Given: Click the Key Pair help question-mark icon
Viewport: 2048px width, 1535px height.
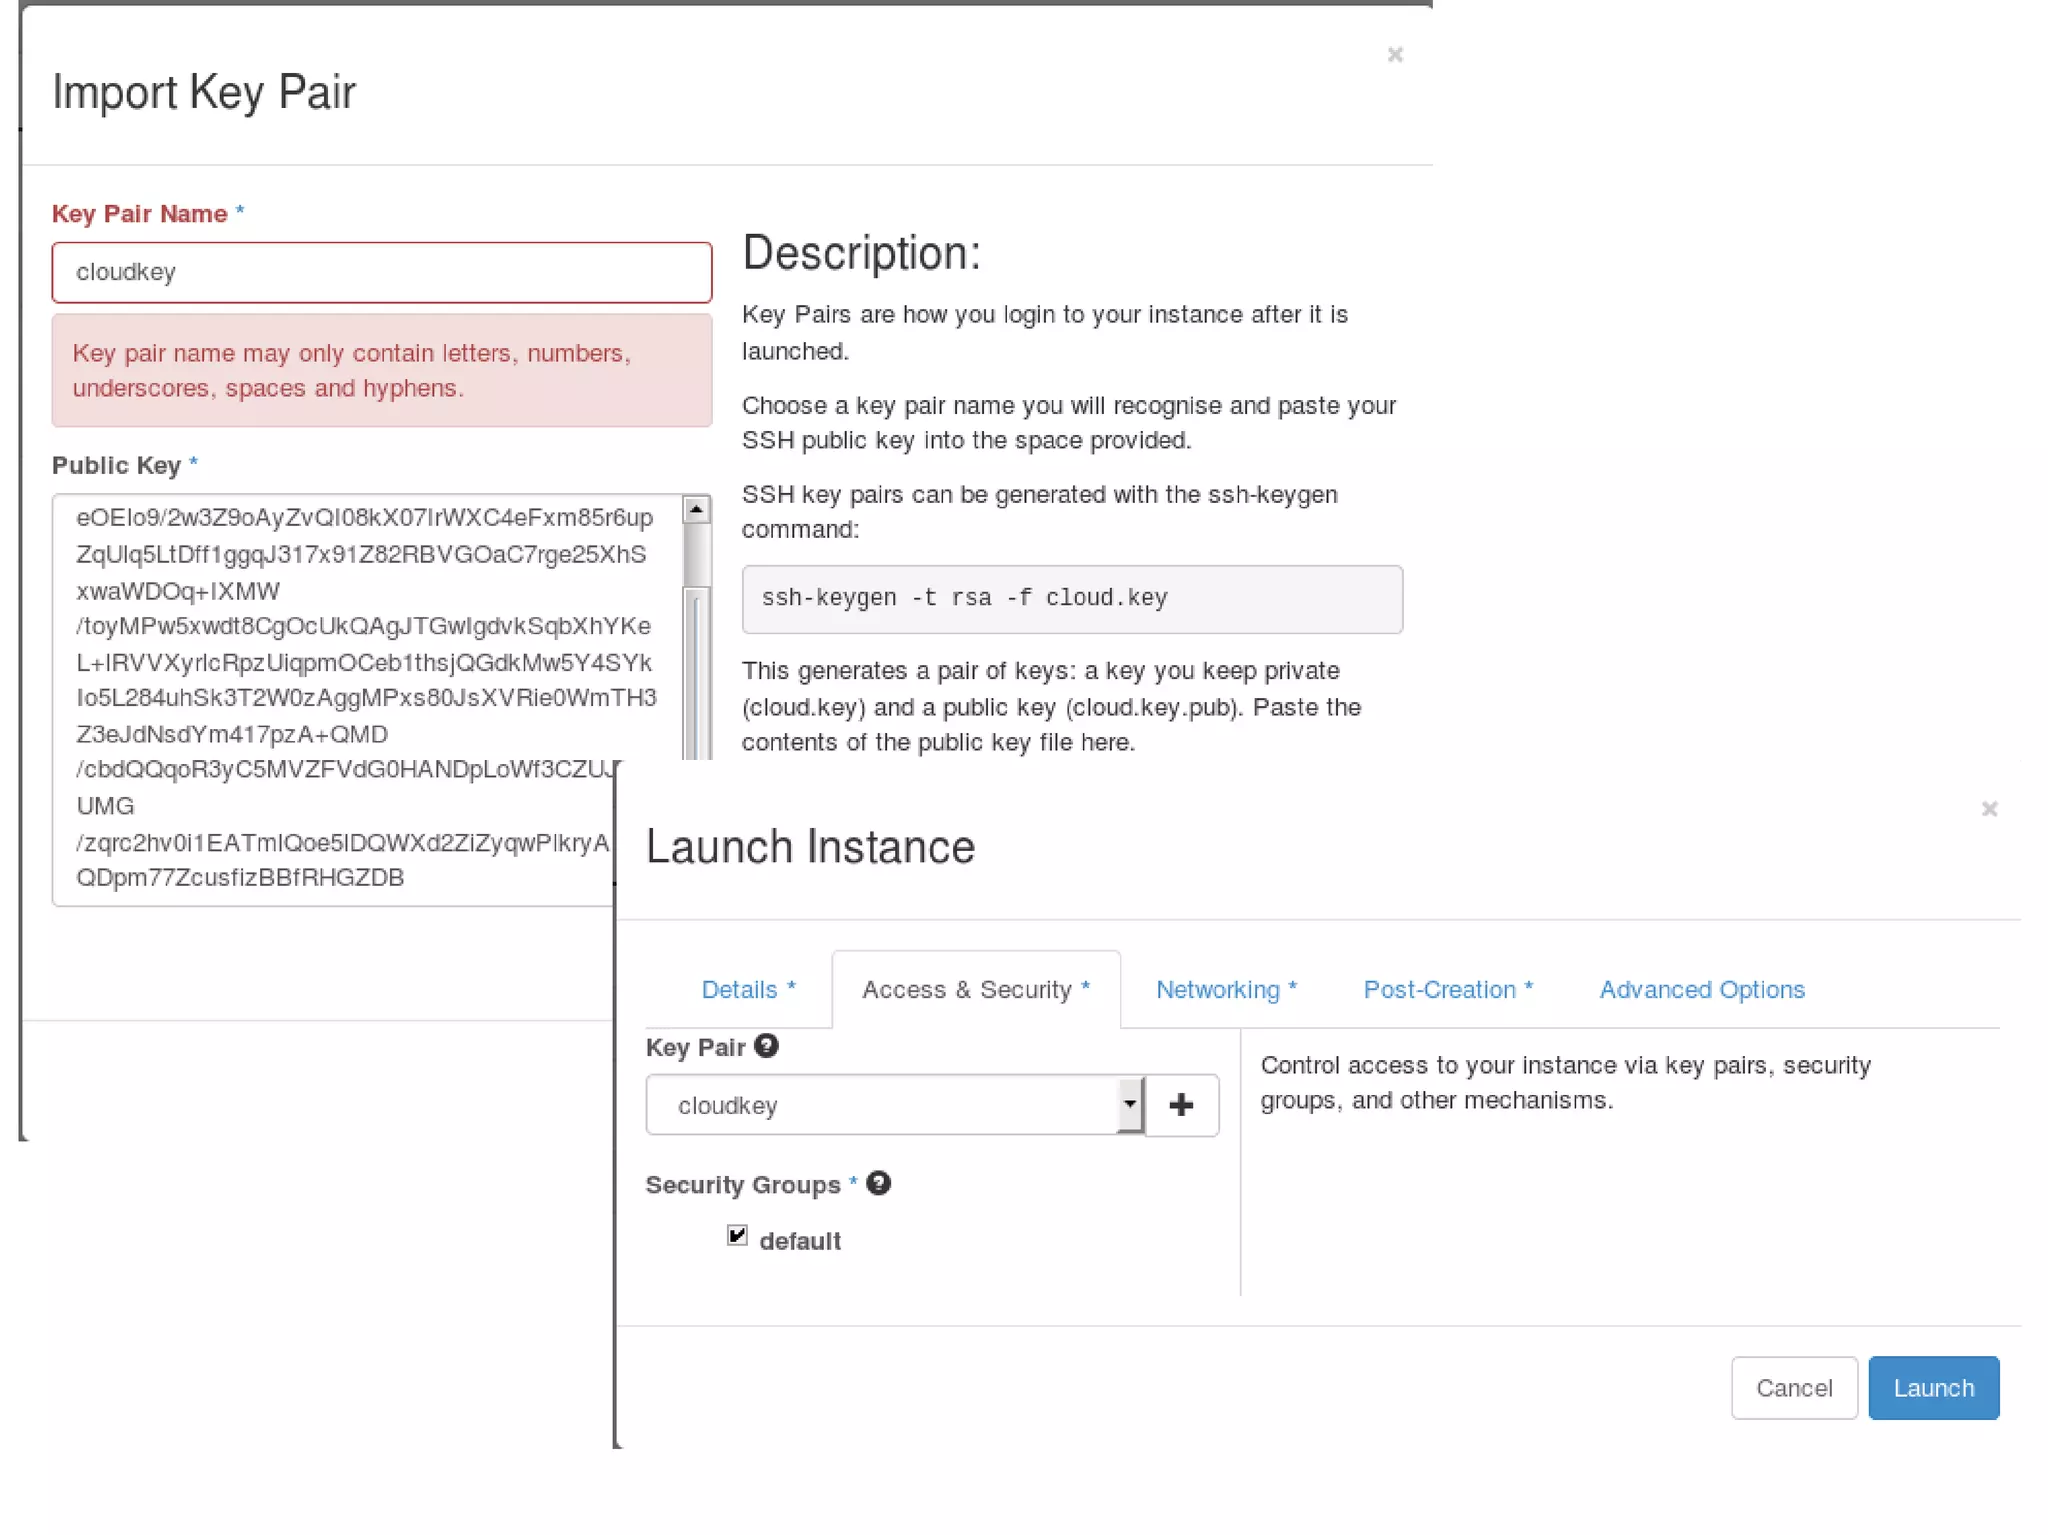Looking at the screenshot, I should pos(766,1046).
